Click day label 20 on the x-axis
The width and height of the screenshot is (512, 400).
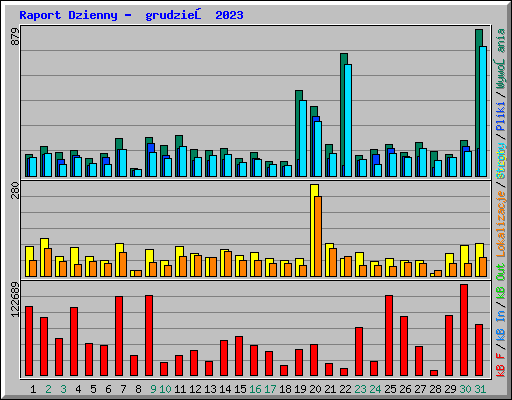[x=315, y=389]
